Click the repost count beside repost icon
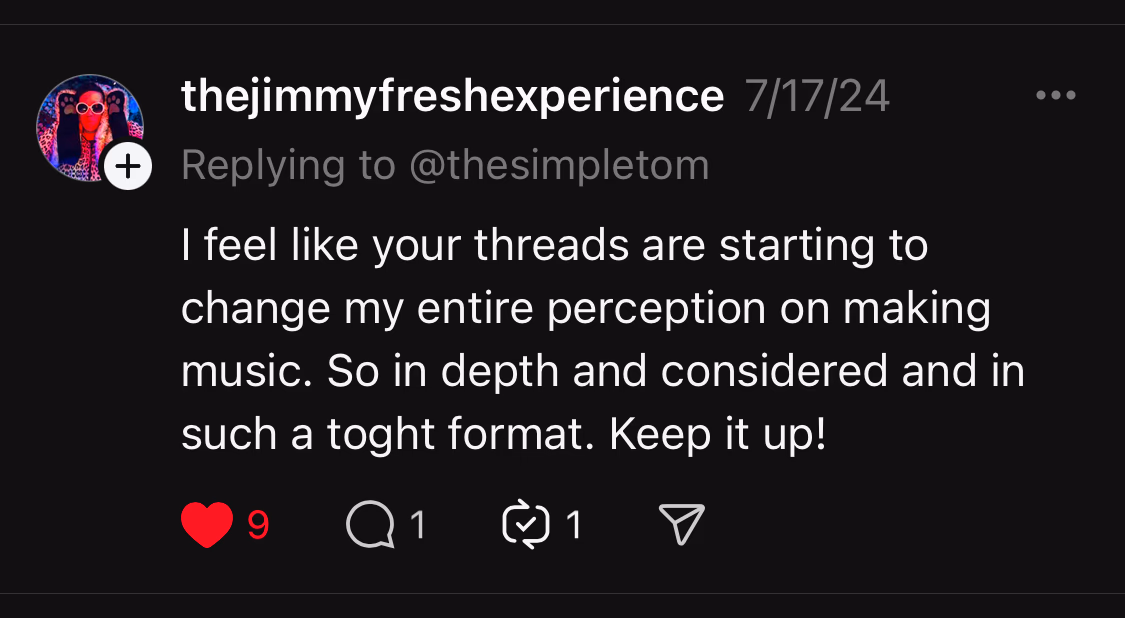 coord(574,525)
